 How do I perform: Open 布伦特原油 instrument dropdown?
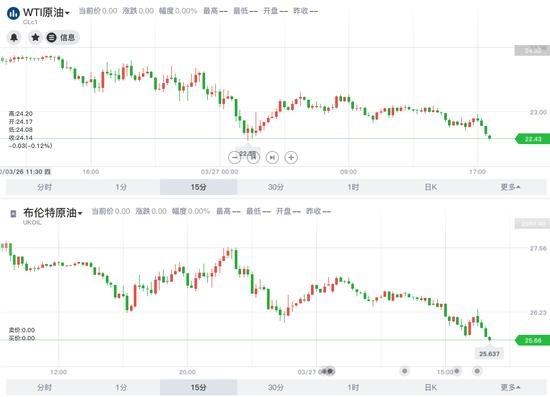pyautogui.click(x=53, y=213)
